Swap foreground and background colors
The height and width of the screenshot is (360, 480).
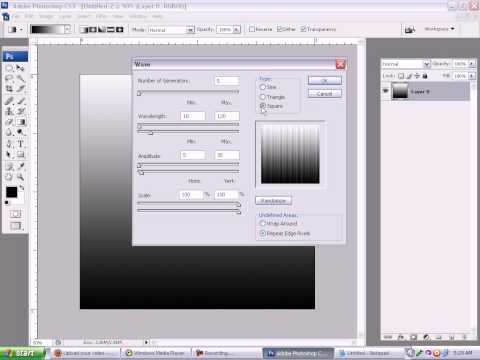point(22,188)
